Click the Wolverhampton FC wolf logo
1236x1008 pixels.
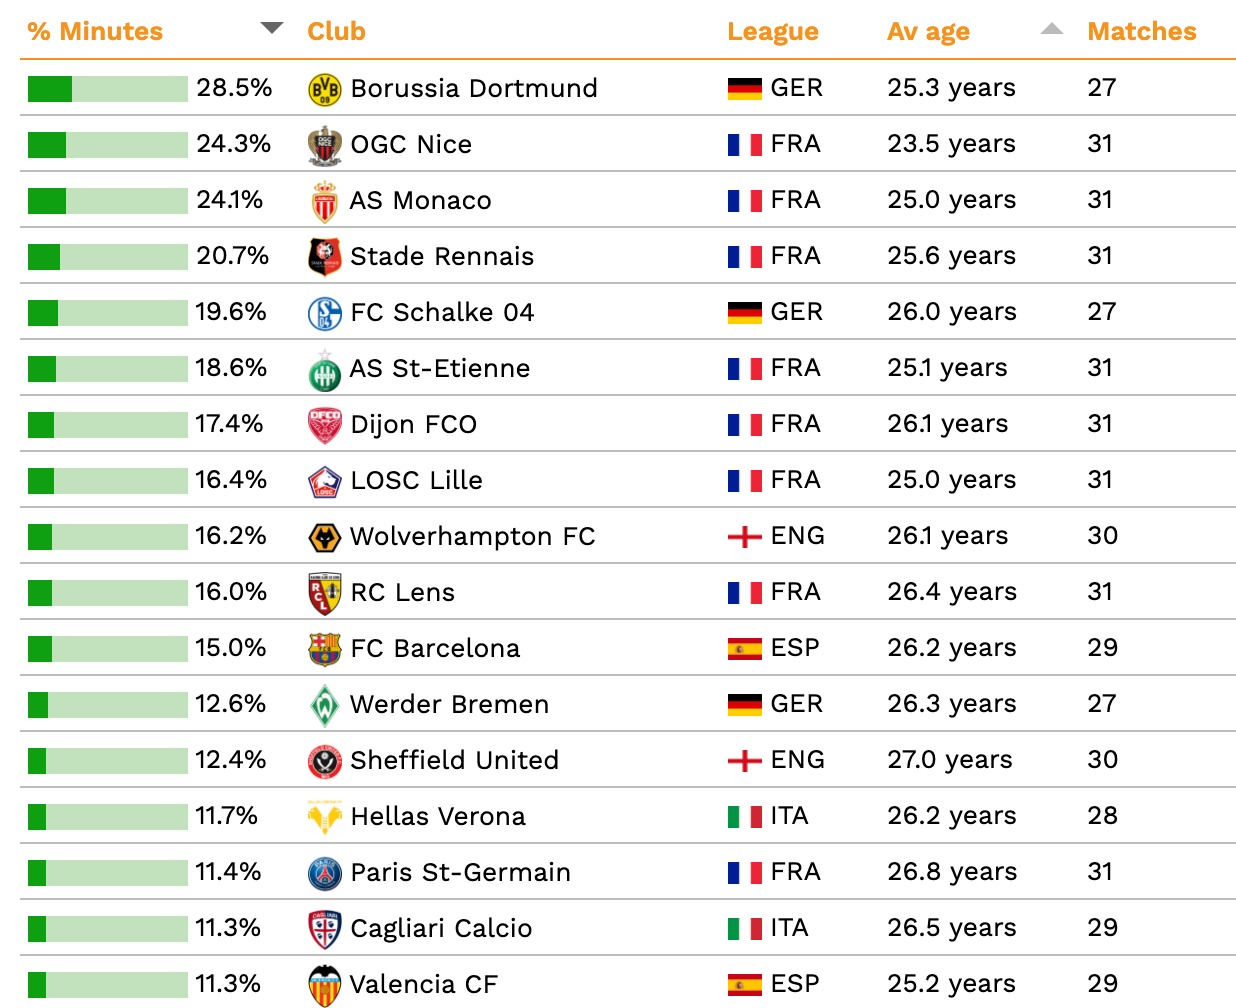coord(324,537)
